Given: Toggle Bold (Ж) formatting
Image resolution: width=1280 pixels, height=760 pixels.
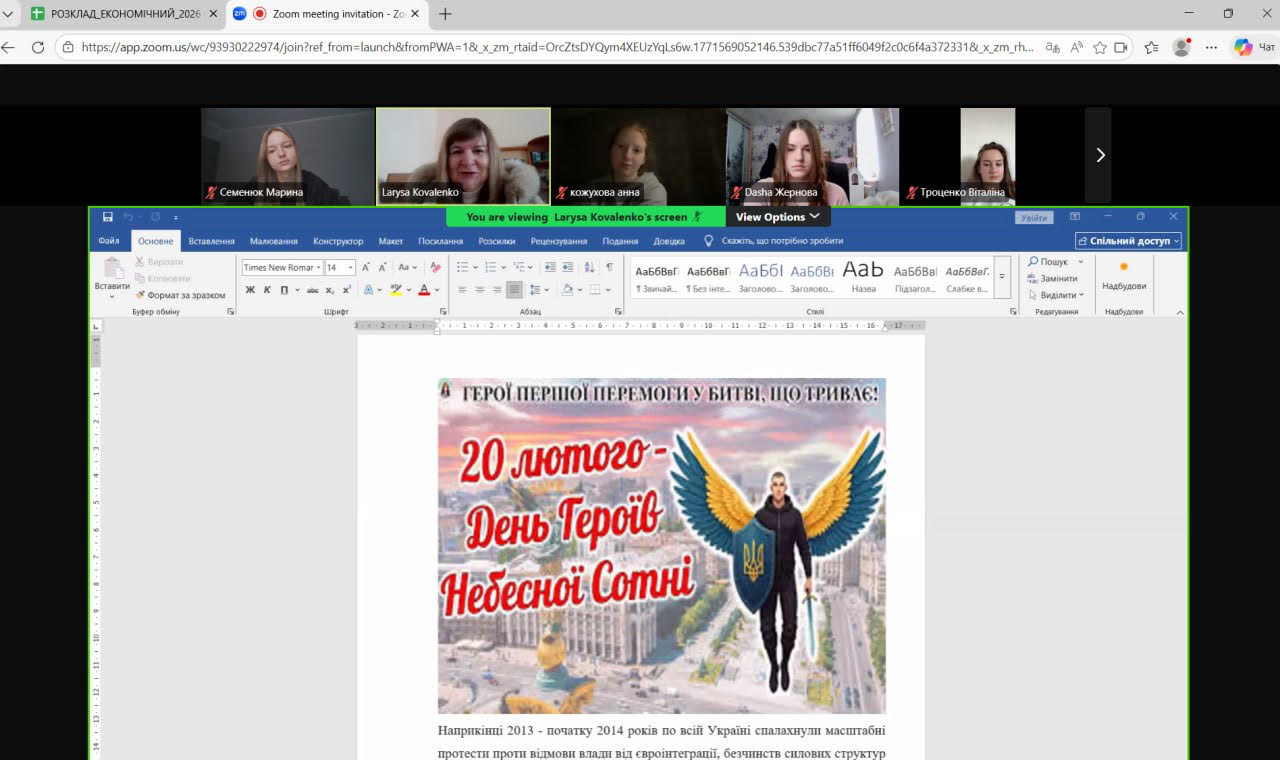Looking at the screenshot, I should pos(250,290).
